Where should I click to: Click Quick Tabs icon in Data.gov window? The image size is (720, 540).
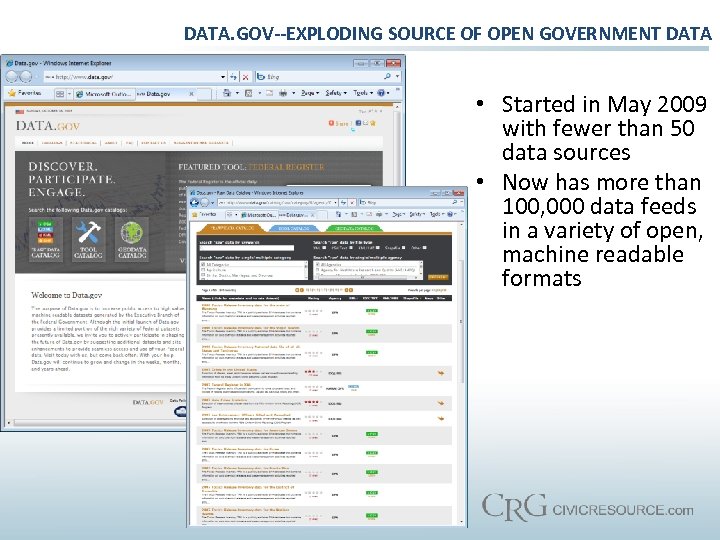pos(60,94)
